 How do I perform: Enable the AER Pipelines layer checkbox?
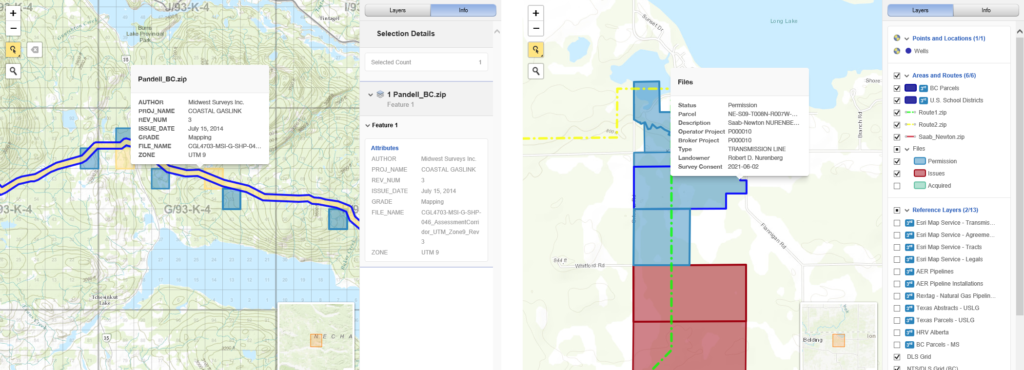pyautogui.click(x=897, y=271)
